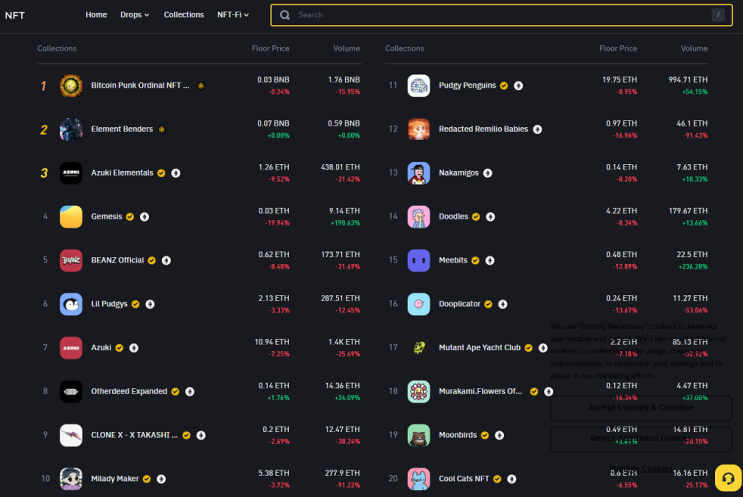Viewport: 743px width, 497px height.
Task: Click the Azuki Elementals collection logo
Action: tap(71, 173)
